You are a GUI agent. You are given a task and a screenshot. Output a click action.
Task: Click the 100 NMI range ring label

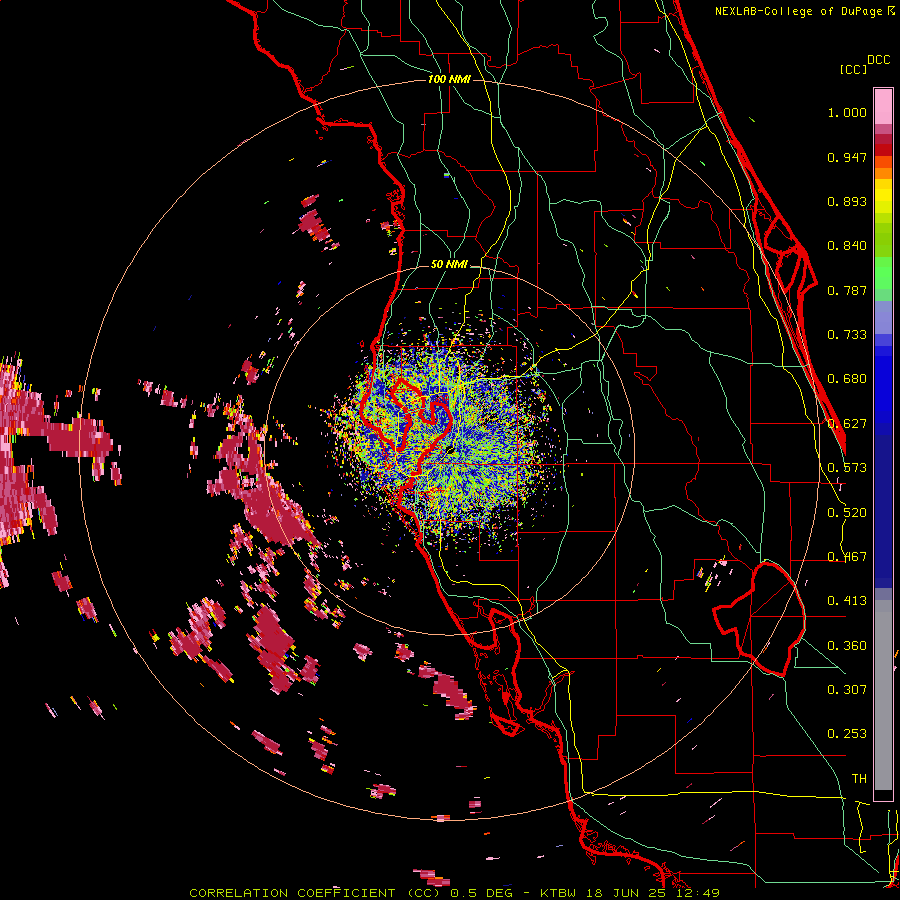pos(449,79)
